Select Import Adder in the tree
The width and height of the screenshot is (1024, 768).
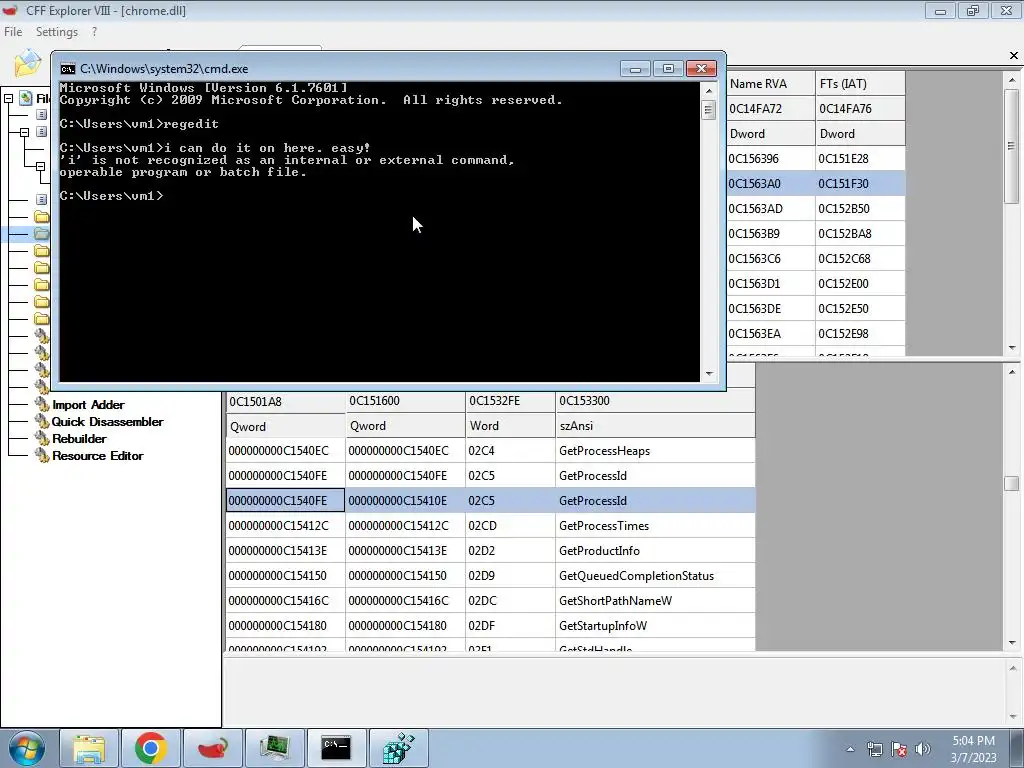(88, 405)
